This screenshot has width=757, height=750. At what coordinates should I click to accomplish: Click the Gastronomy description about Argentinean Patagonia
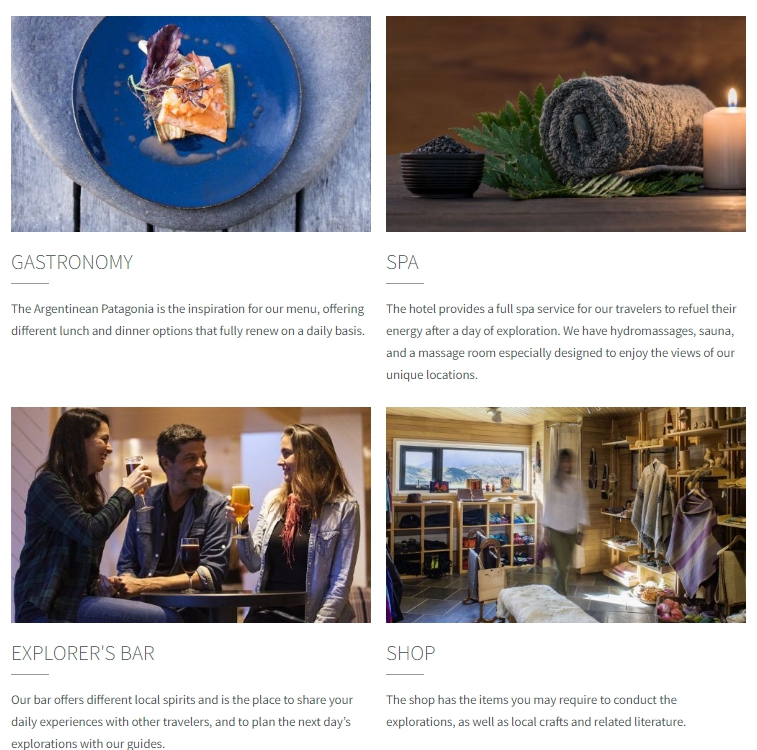(188, 319)
